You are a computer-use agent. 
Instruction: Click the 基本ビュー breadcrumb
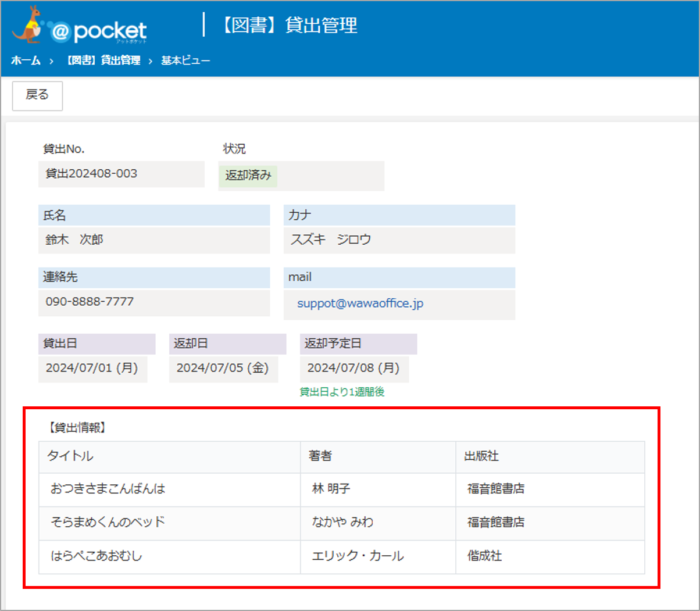click(x=185, y=60)
